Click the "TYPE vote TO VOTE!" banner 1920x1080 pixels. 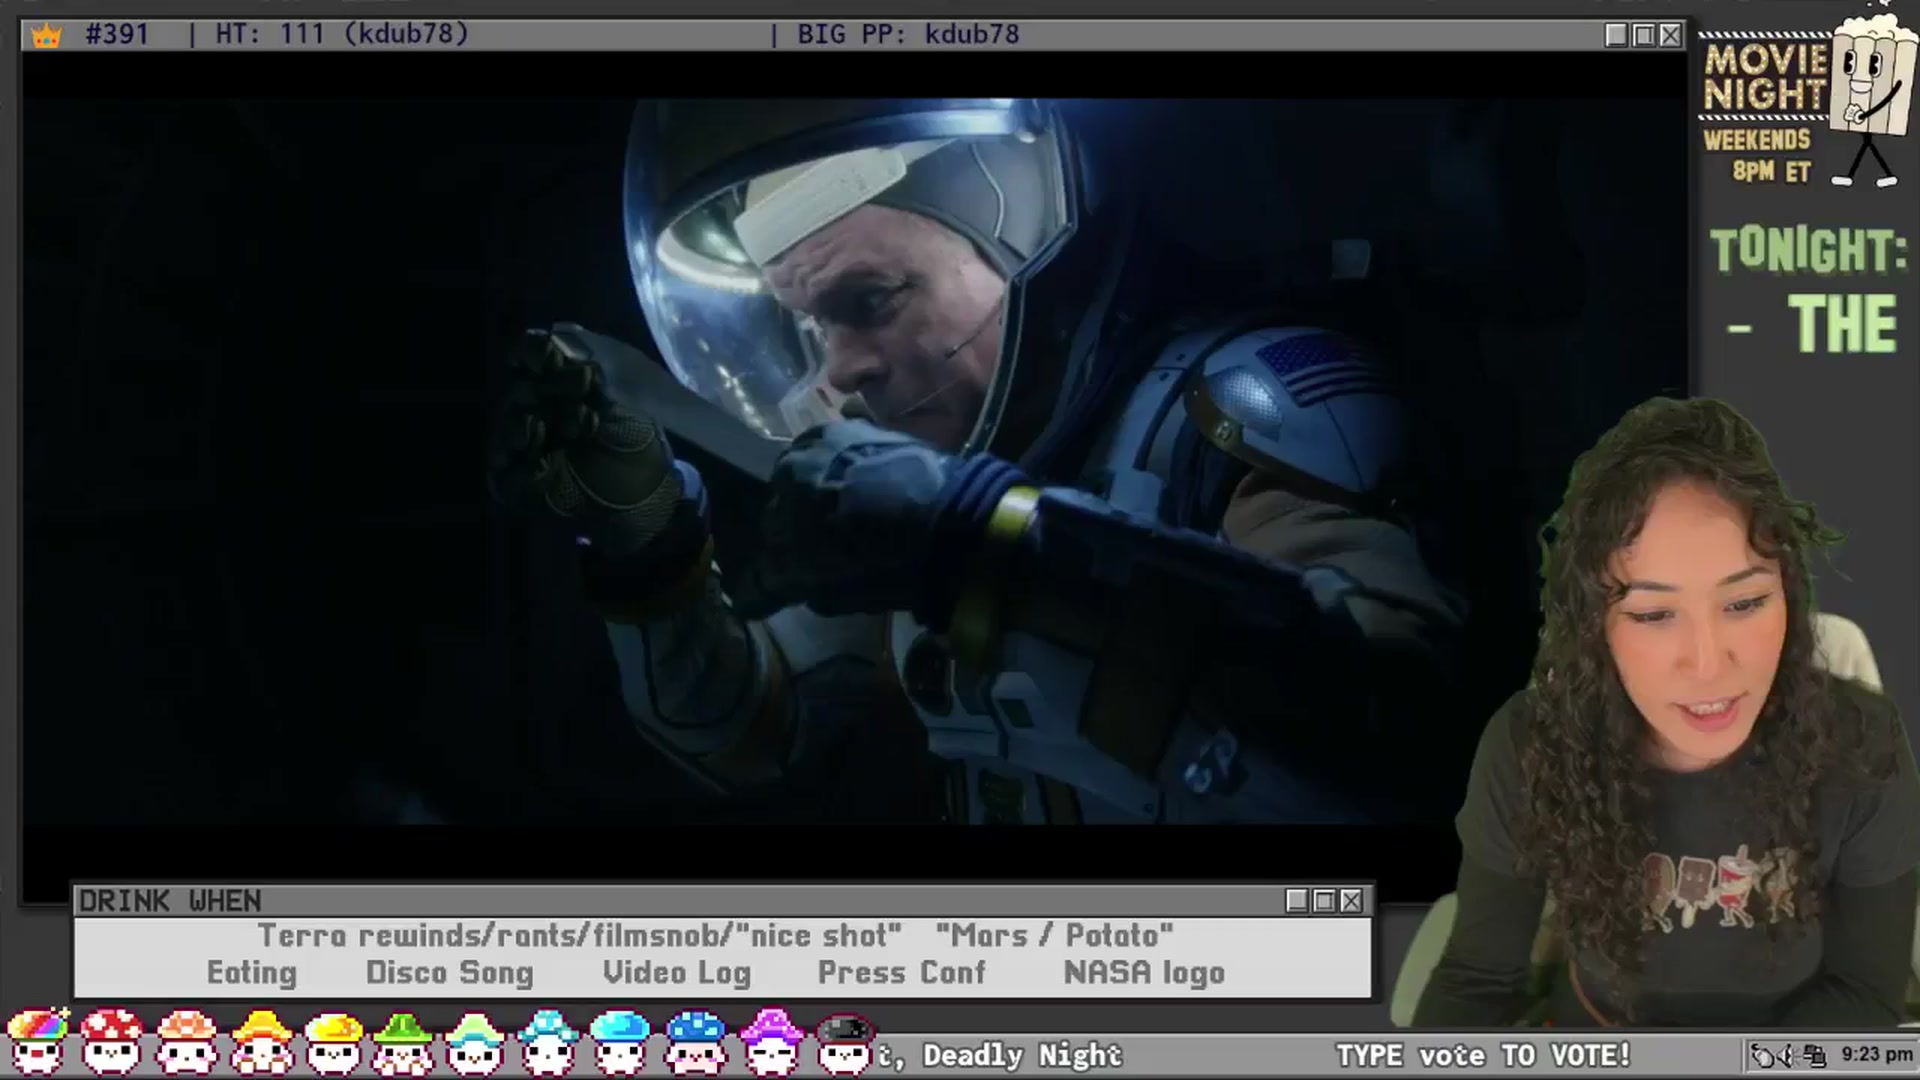click(1483, 1055)
